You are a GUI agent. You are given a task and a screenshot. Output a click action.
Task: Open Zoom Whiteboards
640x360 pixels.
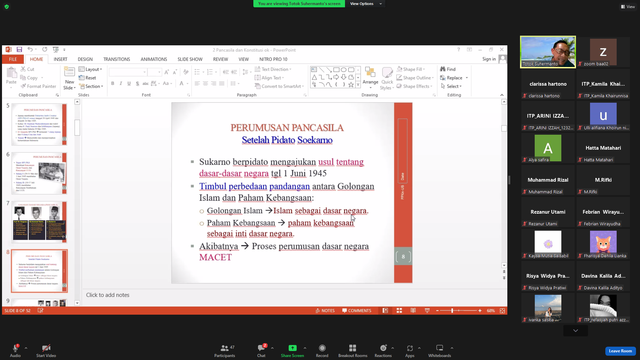coord(439,351)
